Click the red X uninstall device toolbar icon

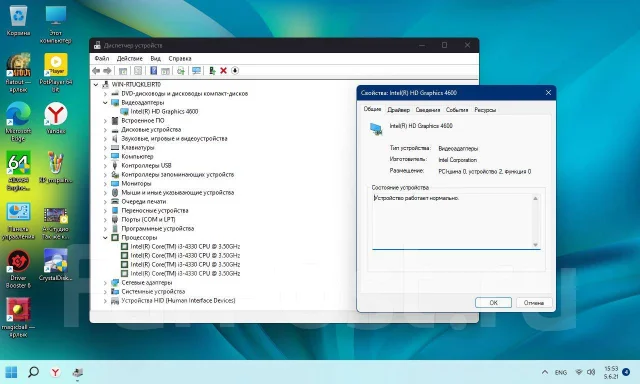223,71
